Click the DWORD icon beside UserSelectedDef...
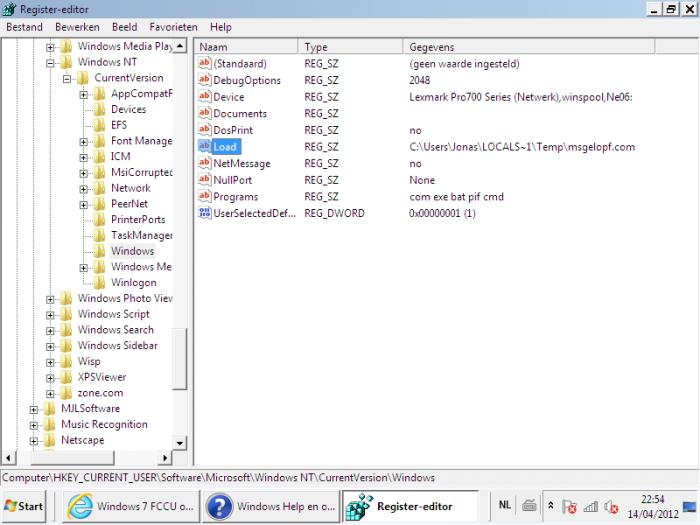 point(204,212)
